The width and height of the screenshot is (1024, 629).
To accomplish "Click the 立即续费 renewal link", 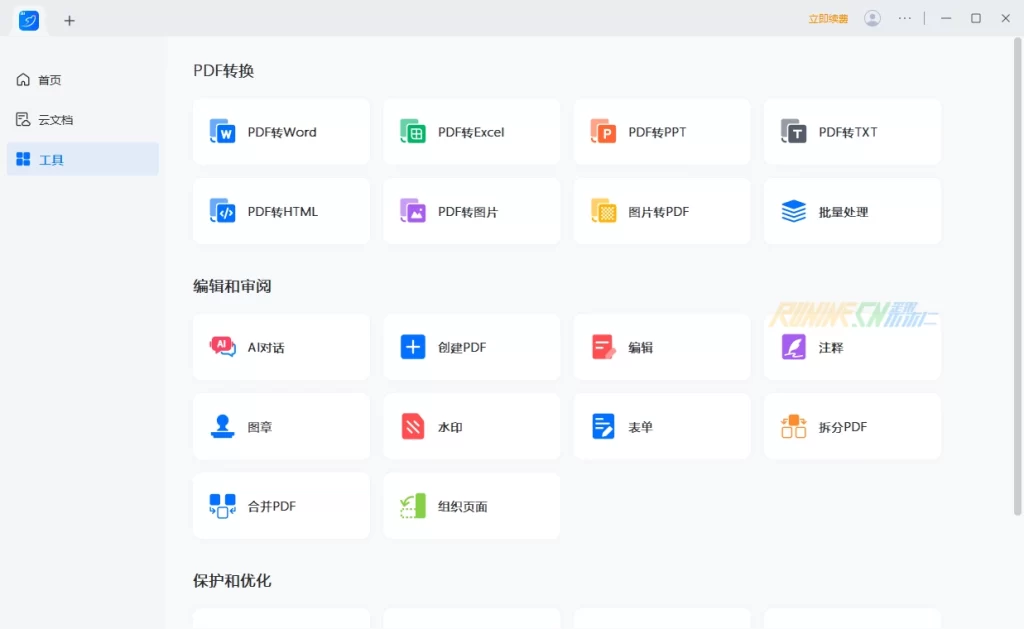I will coord(828,19).
